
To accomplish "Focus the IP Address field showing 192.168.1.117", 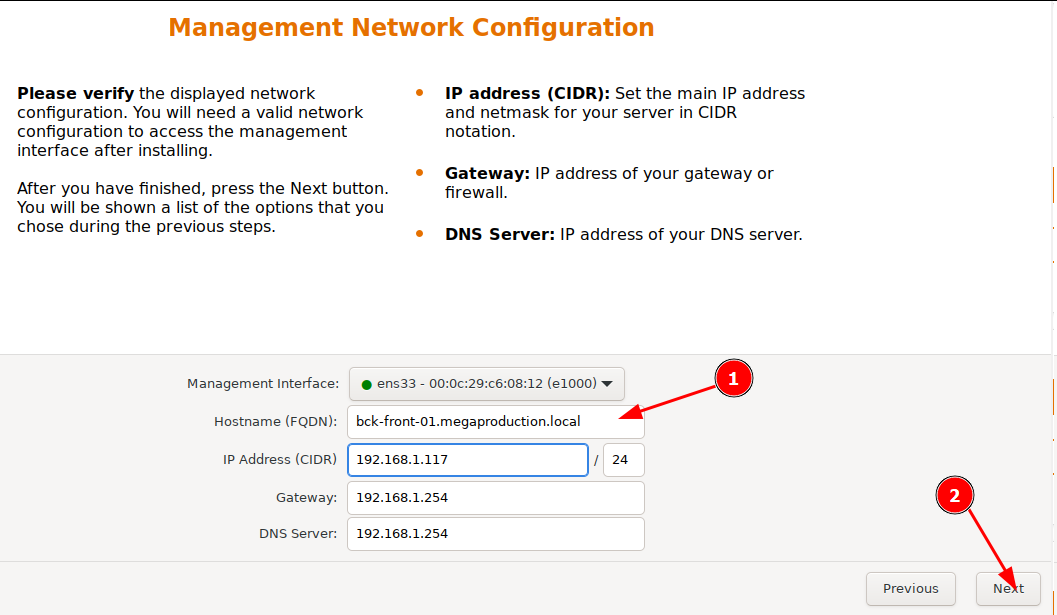I will 467,460.
